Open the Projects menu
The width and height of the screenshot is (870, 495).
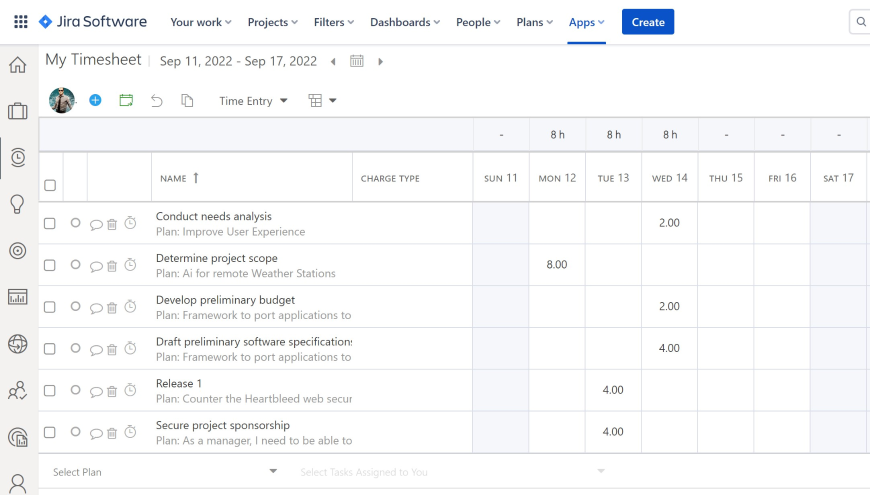click(273, 22)
